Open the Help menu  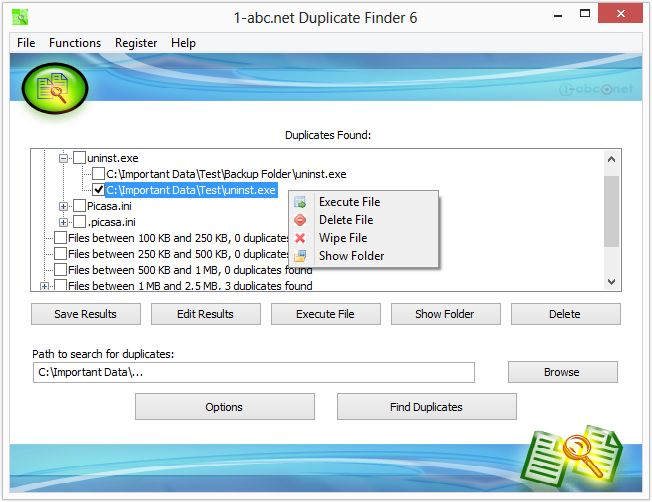pos(183,43)
